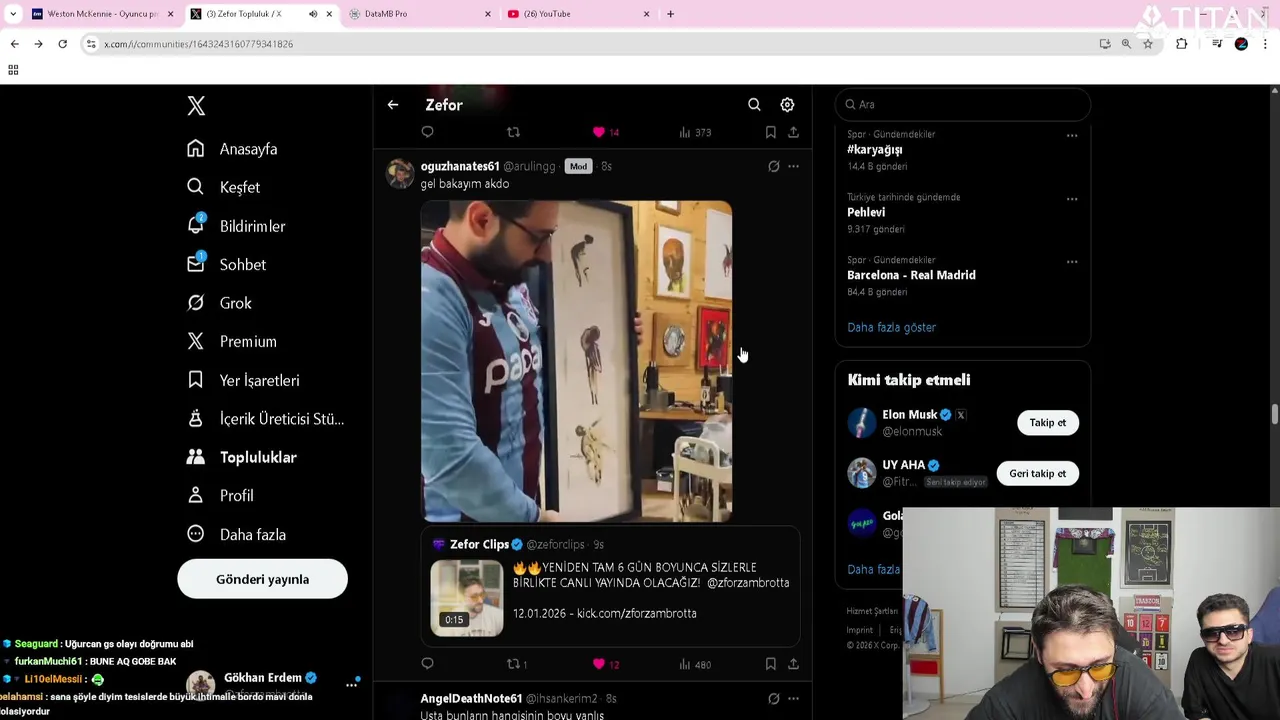Click Gönderi yayınla button
The height and width of the screenshot is (720, 1280).
[262, 579]
